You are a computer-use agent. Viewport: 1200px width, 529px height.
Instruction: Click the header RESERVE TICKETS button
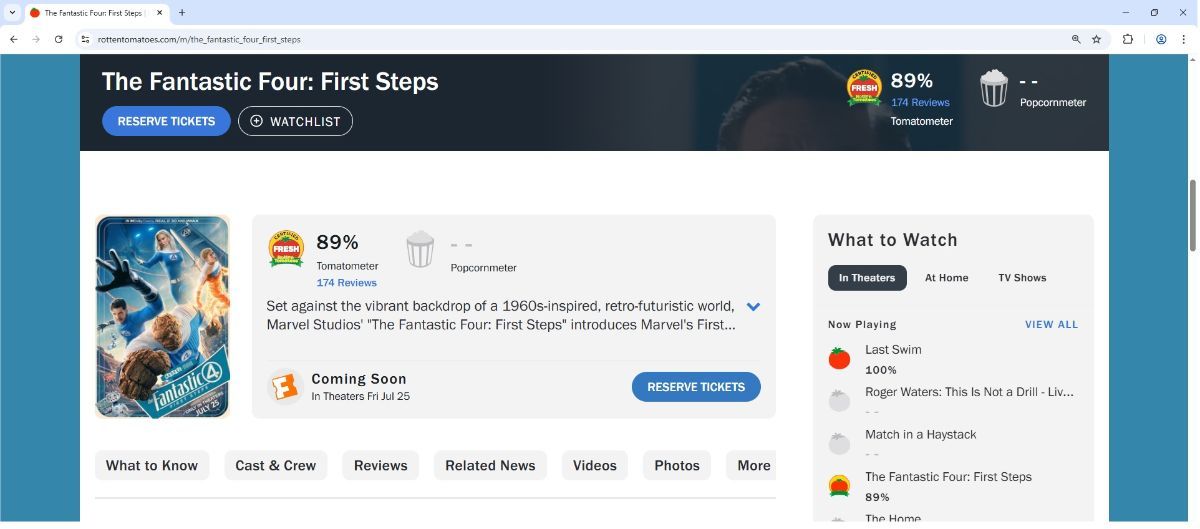point(166,121)
